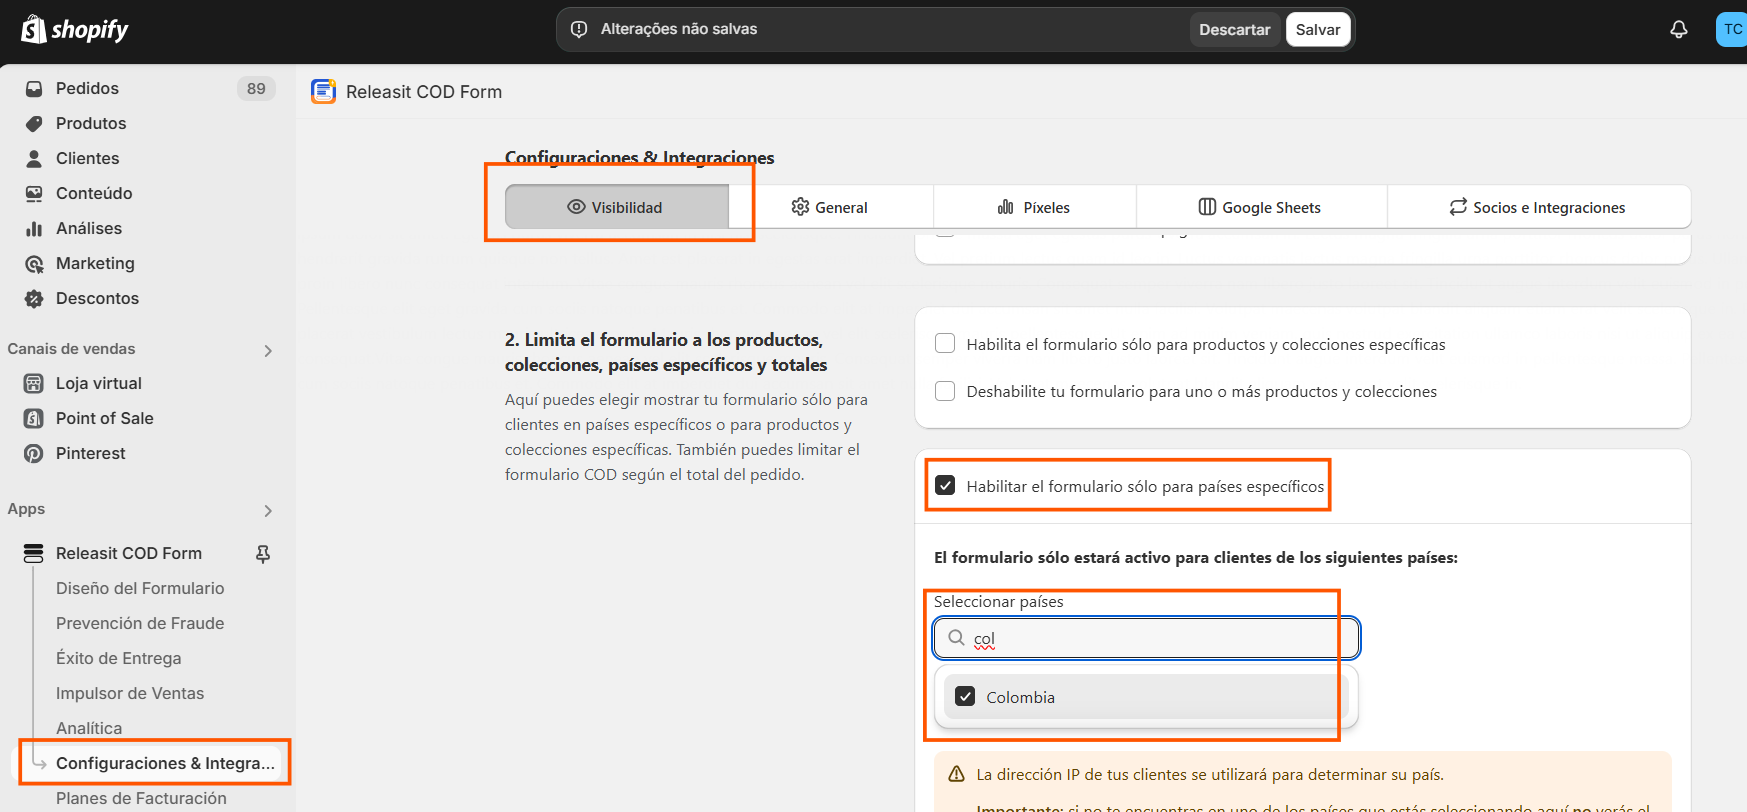Click the unsaved changes warning icon
Image resolution: width=1747 pixels, height=812 pixels.
coord(579,29)
